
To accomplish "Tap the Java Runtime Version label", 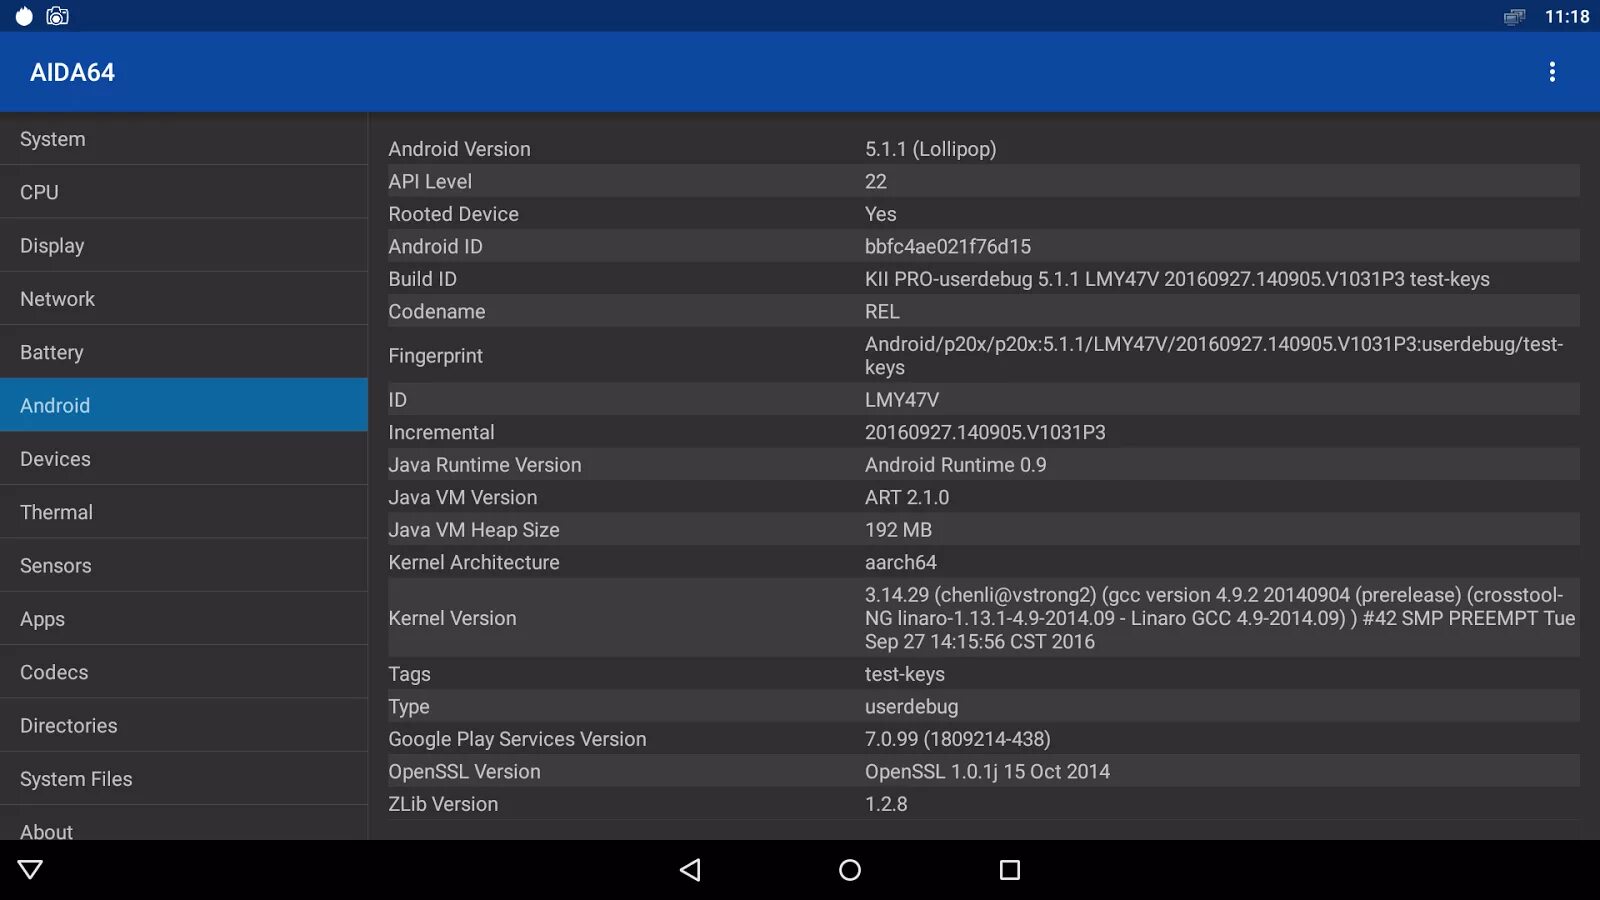I will click(485, 464).
